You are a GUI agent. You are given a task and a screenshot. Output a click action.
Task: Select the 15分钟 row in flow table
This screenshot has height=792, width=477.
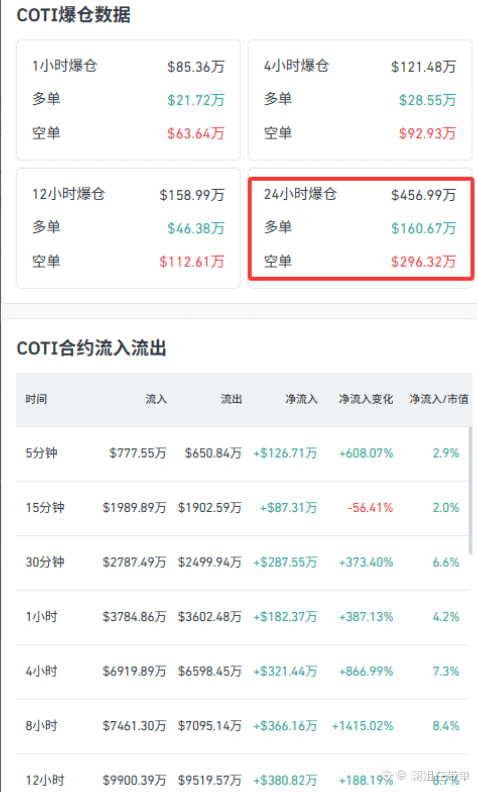pos(242,508)
